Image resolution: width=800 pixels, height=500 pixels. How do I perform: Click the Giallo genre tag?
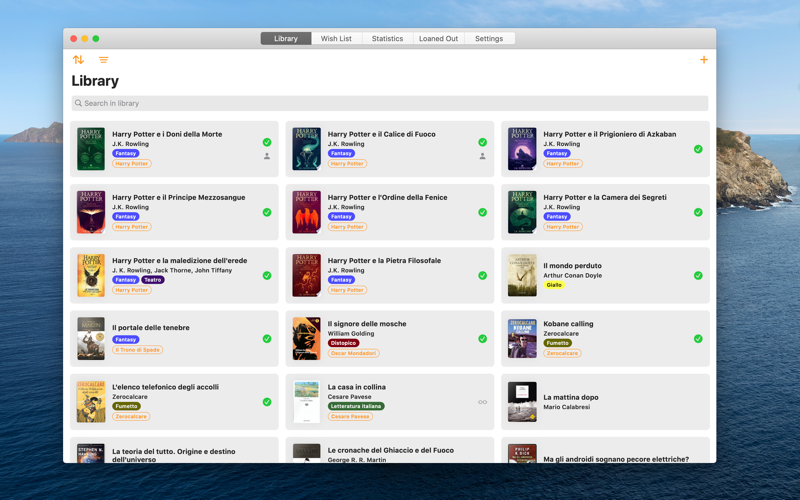554,285
